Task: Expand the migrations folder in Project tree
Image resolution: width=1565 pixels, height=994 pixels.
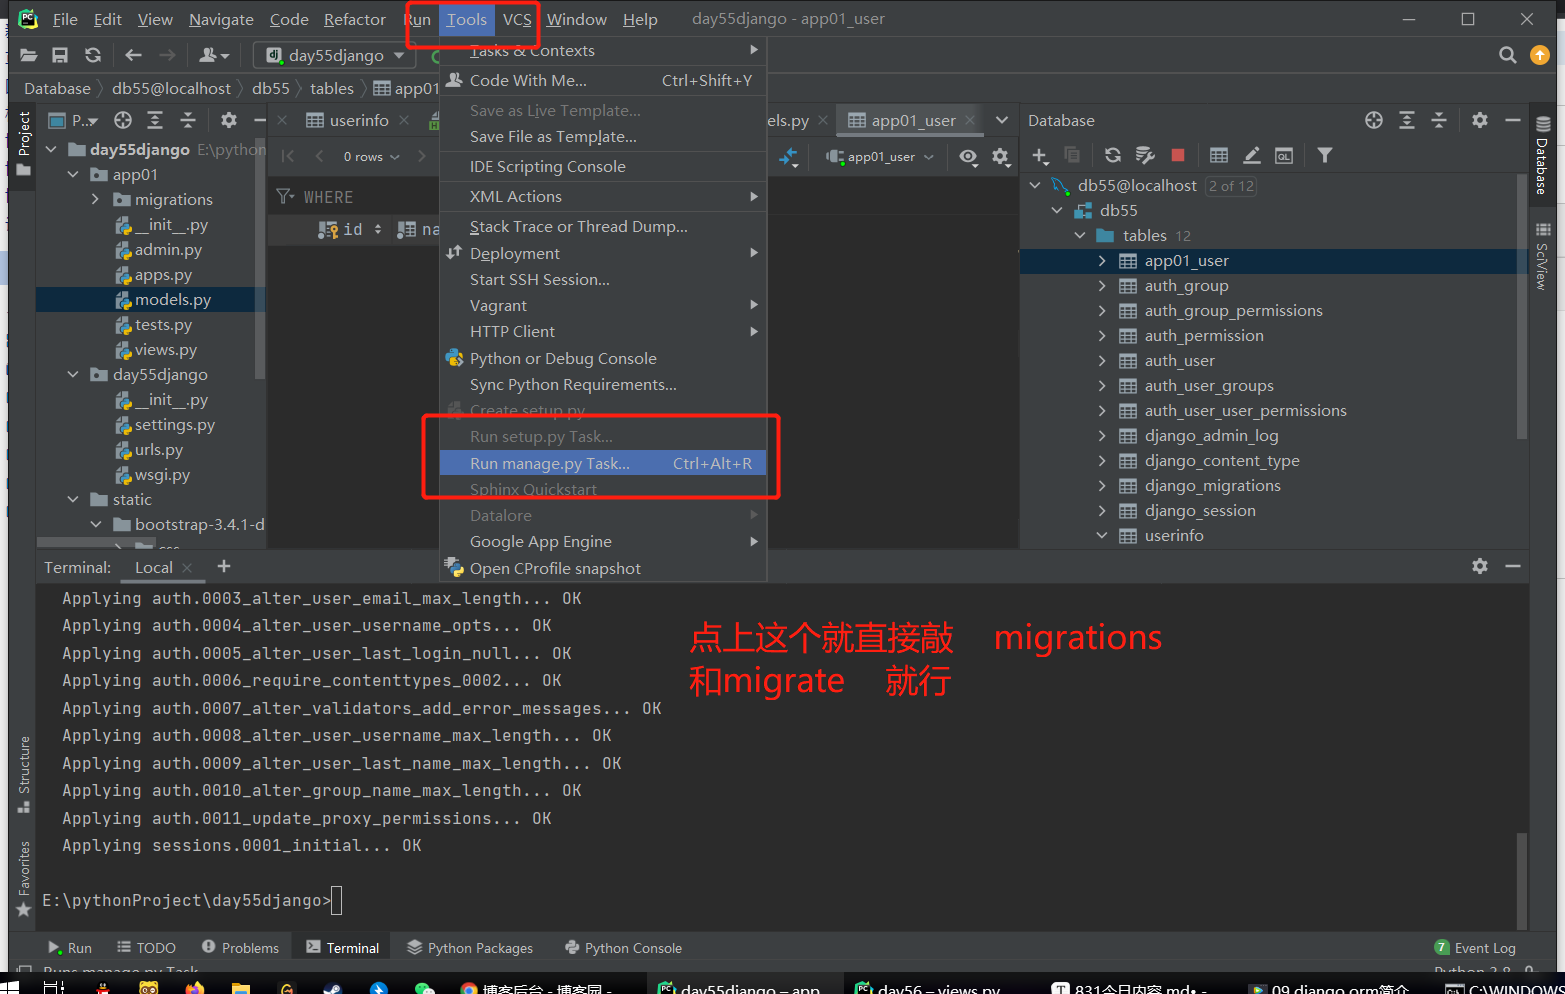Action: pyautogui.click(x=96, y=199)
